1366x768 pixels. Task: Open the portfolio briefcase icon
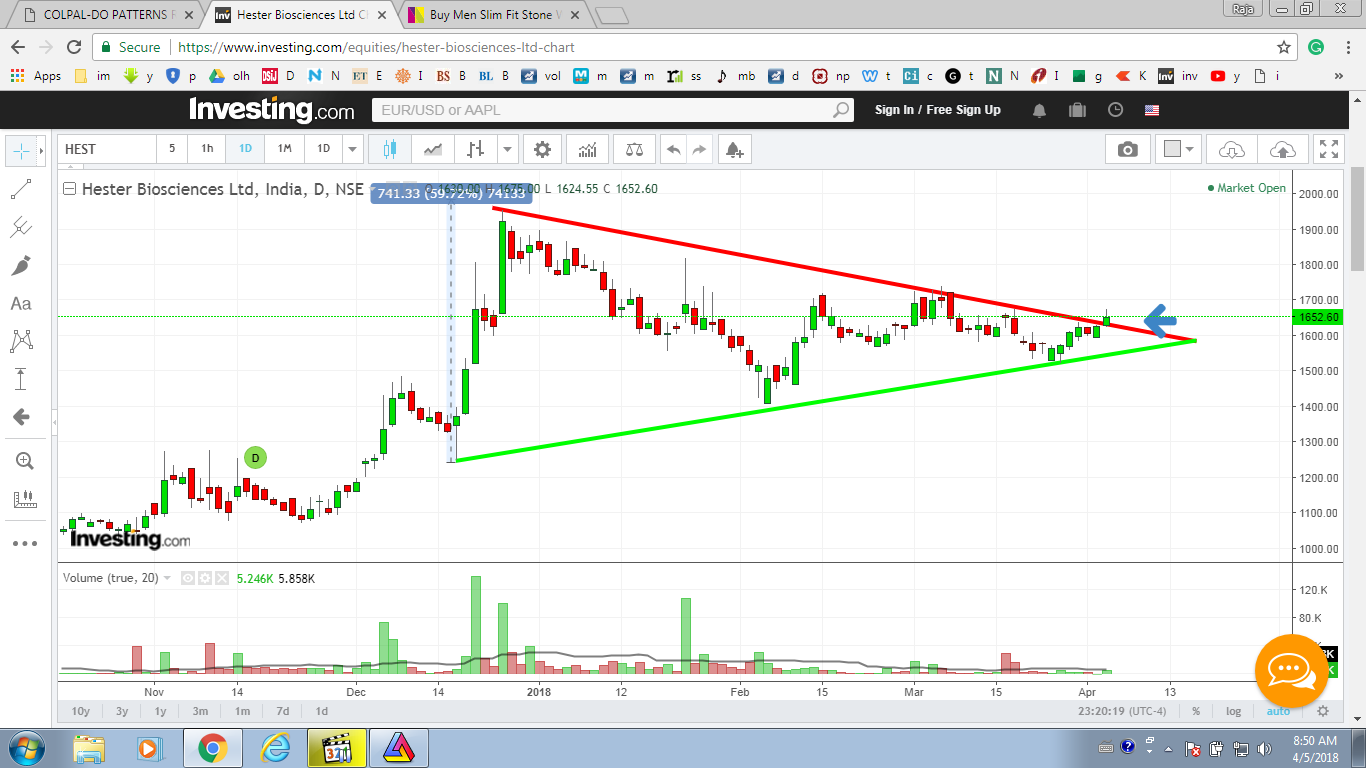[x=1077, y=110]
